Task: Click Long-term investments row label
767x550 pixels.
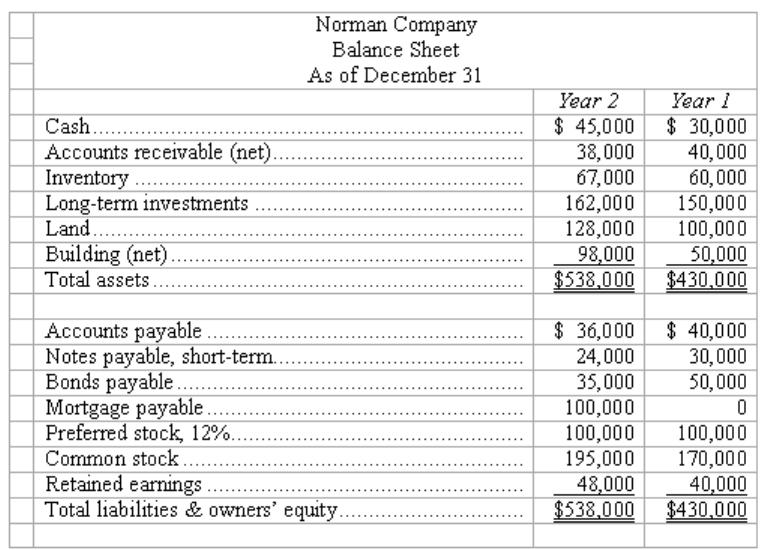Action: 147,204
